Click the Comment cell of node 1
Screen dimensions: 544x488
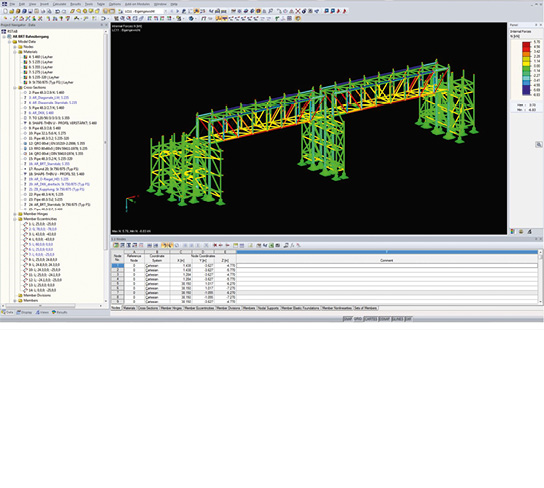click(387, 265)
